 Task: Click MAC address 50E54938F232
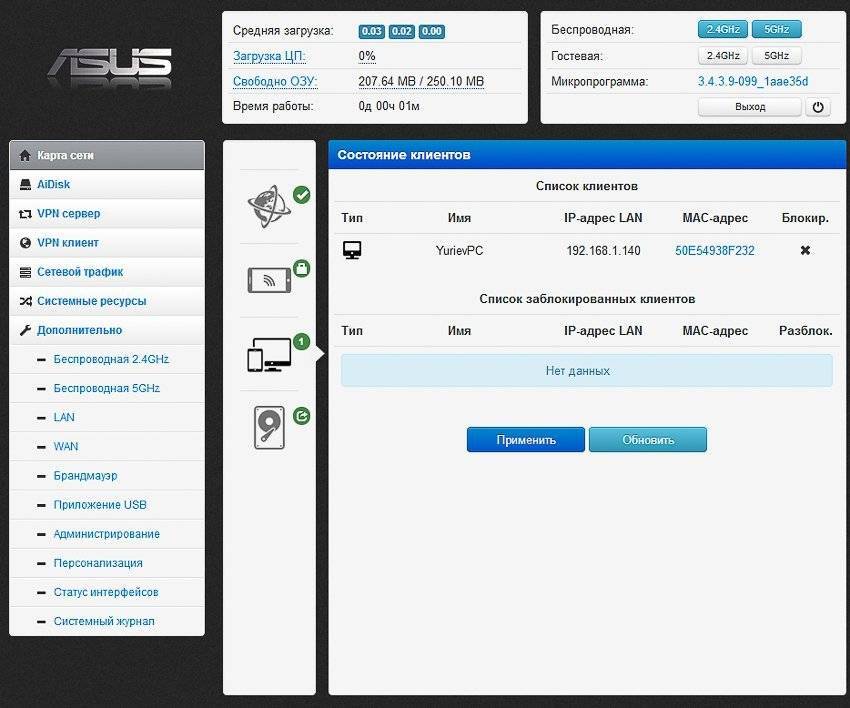point(714,250)
